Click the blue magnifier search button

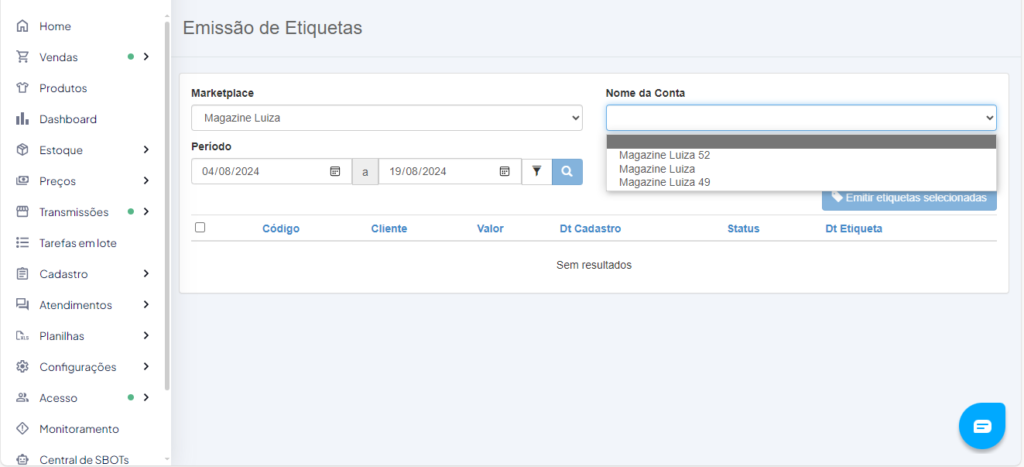pyautogui.click(x=568, y=171)
